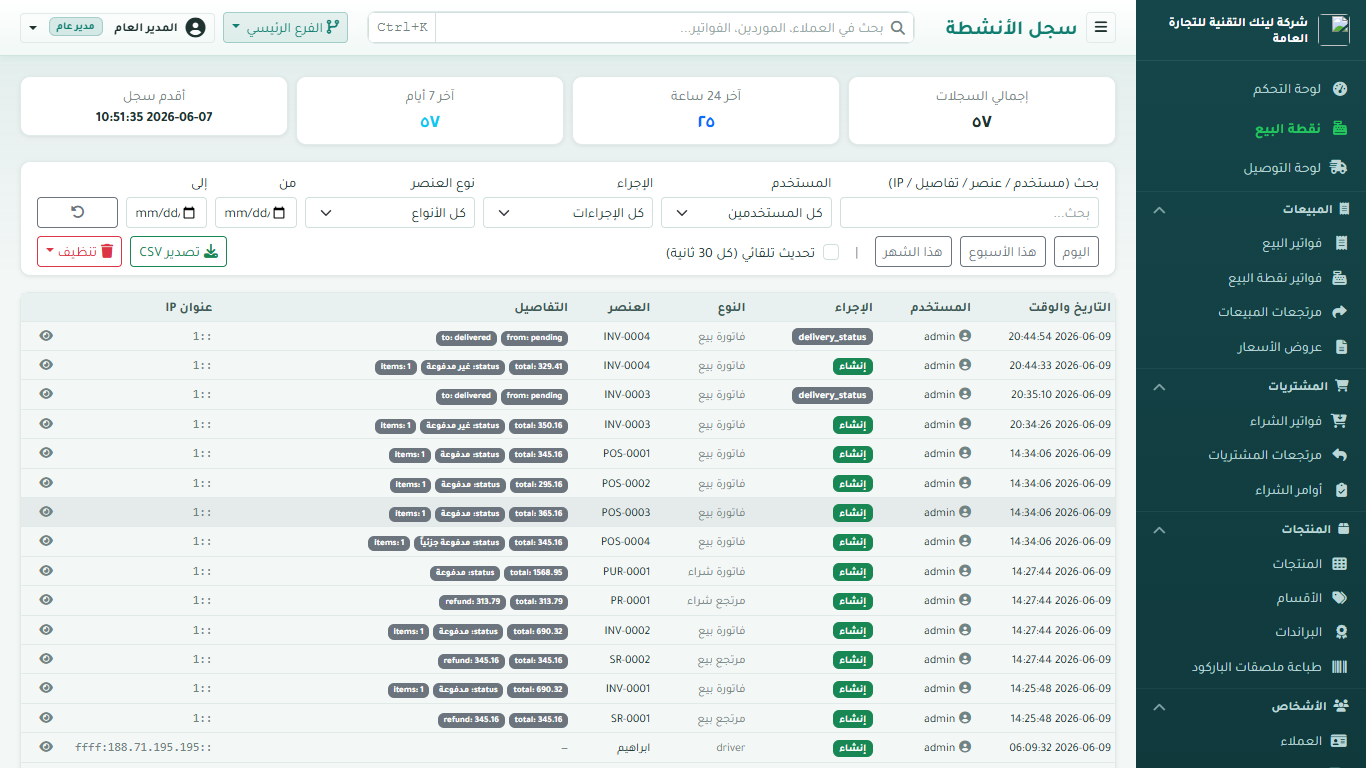Viewport: 1366px width, 768px height.
Task: Click the delivery truck icon beside لوحة التوصيل
Action: 1340,168
